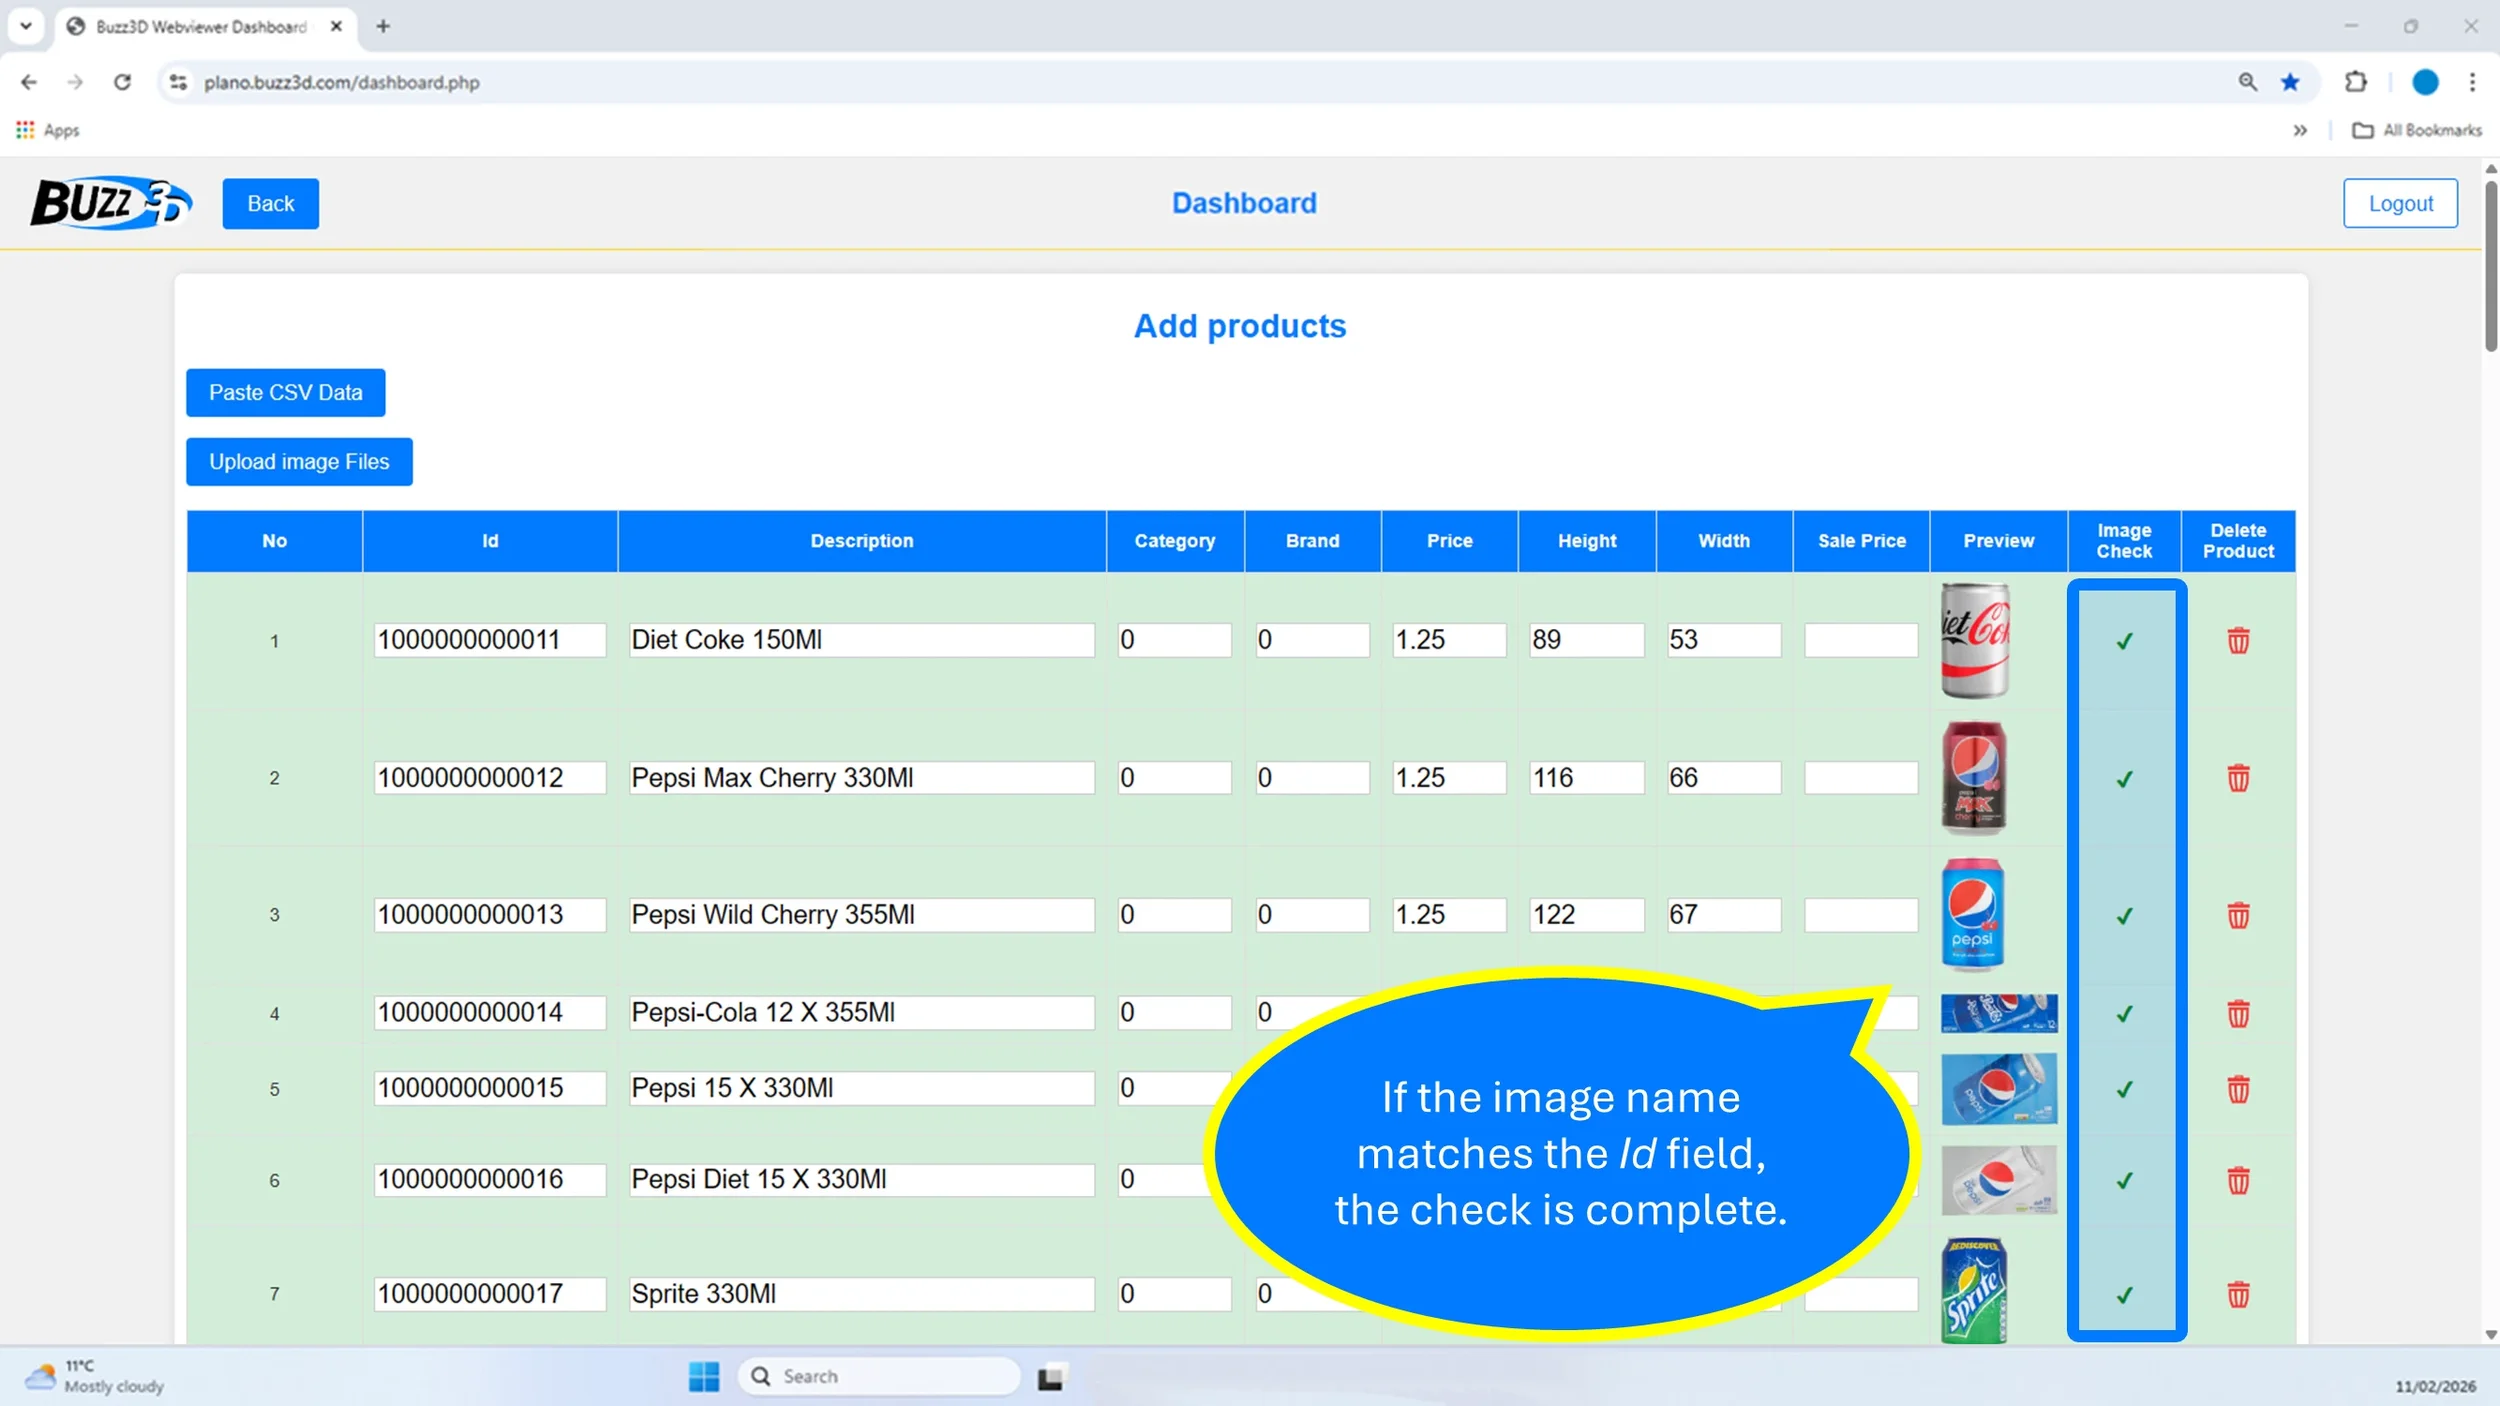Select the Buzz3D Webviewer Dashboard tab
The width and height of the screenshot is (2500, 1406).
click(x=200, y=26)
